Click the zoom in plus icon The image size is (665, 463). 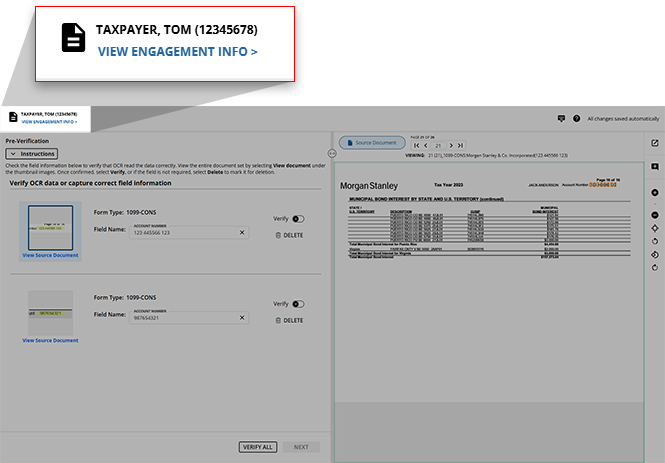point(654,192)
